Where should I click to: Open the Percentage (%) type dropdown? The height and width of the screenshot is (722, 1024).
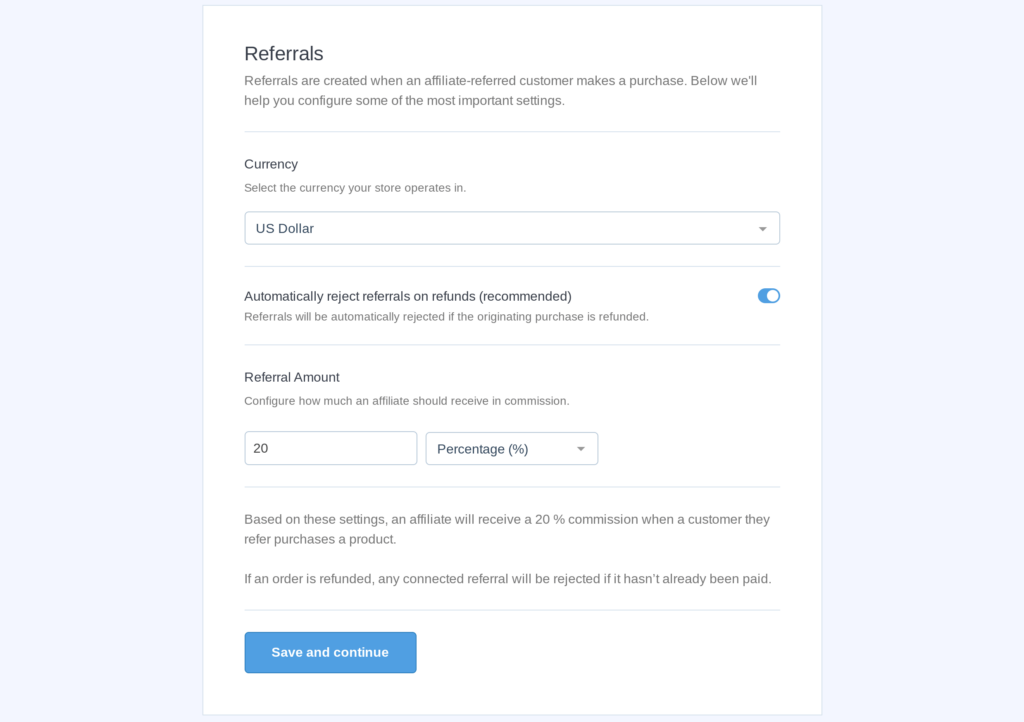pos(512,448)
